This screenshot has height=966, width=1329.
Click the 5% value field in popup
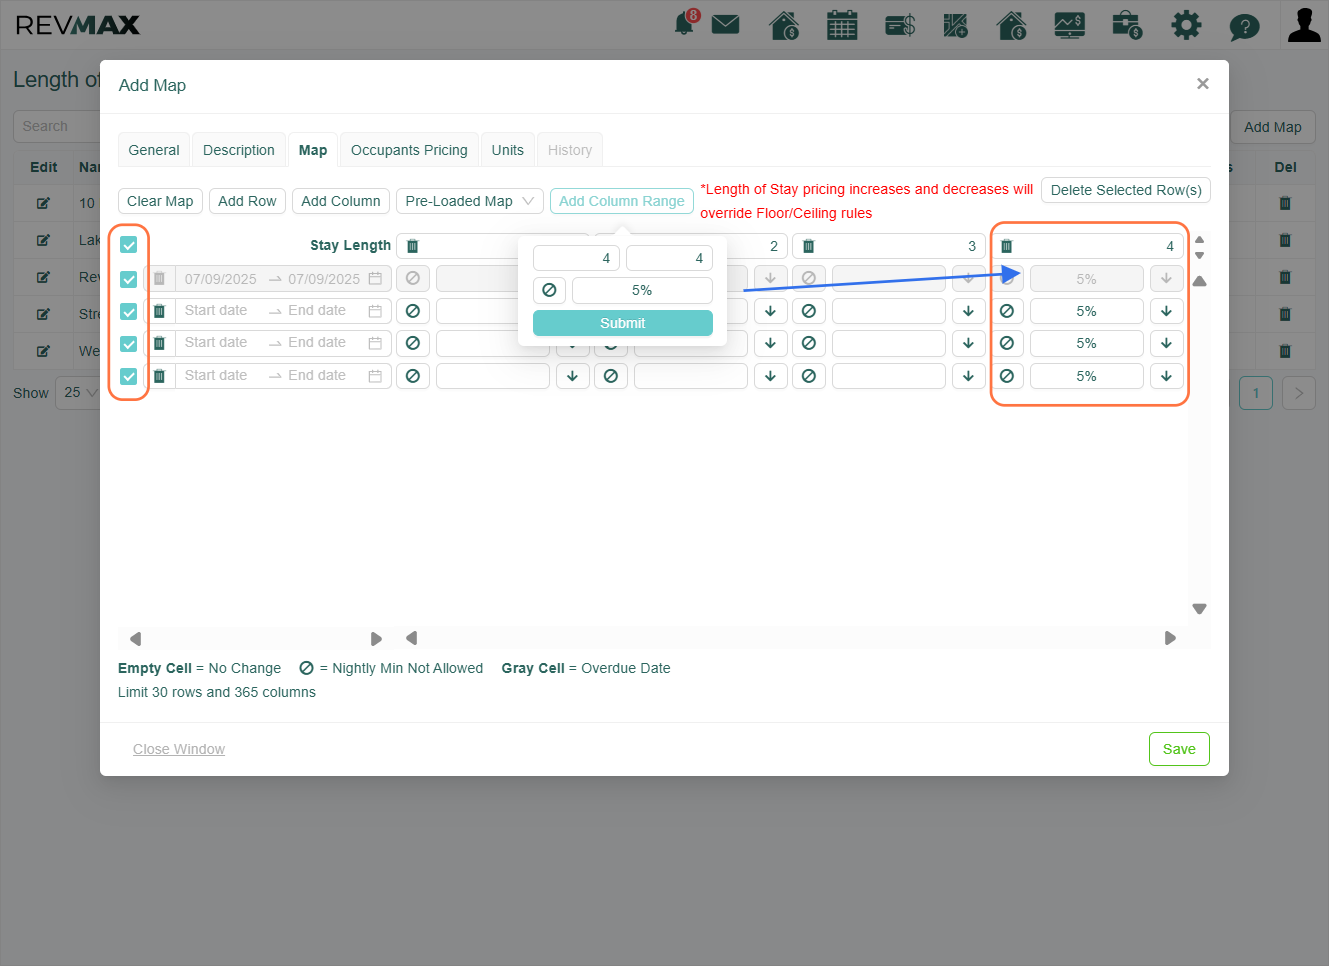pyautogui.click(x=642, y=290)
